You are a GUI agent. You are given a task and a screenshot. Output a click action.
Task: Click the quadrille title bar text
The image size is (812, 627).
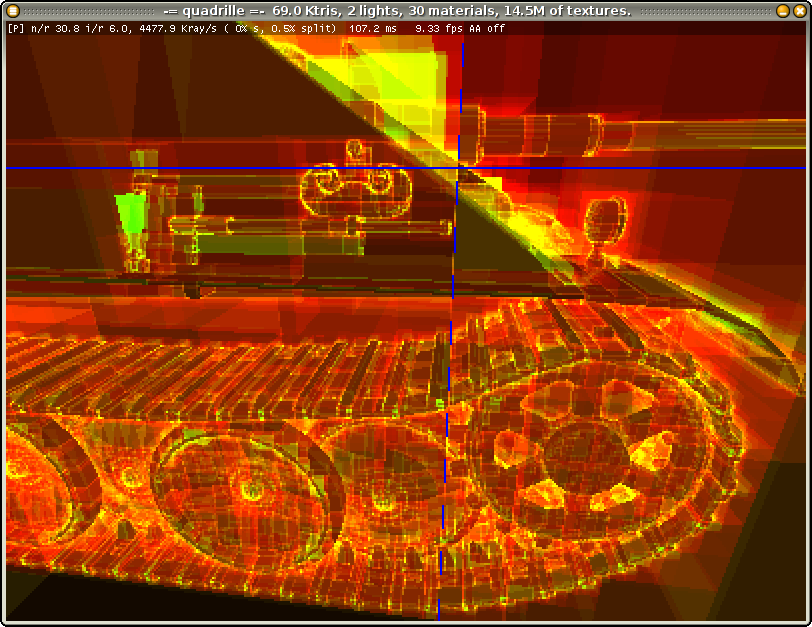tap(397, 10)
